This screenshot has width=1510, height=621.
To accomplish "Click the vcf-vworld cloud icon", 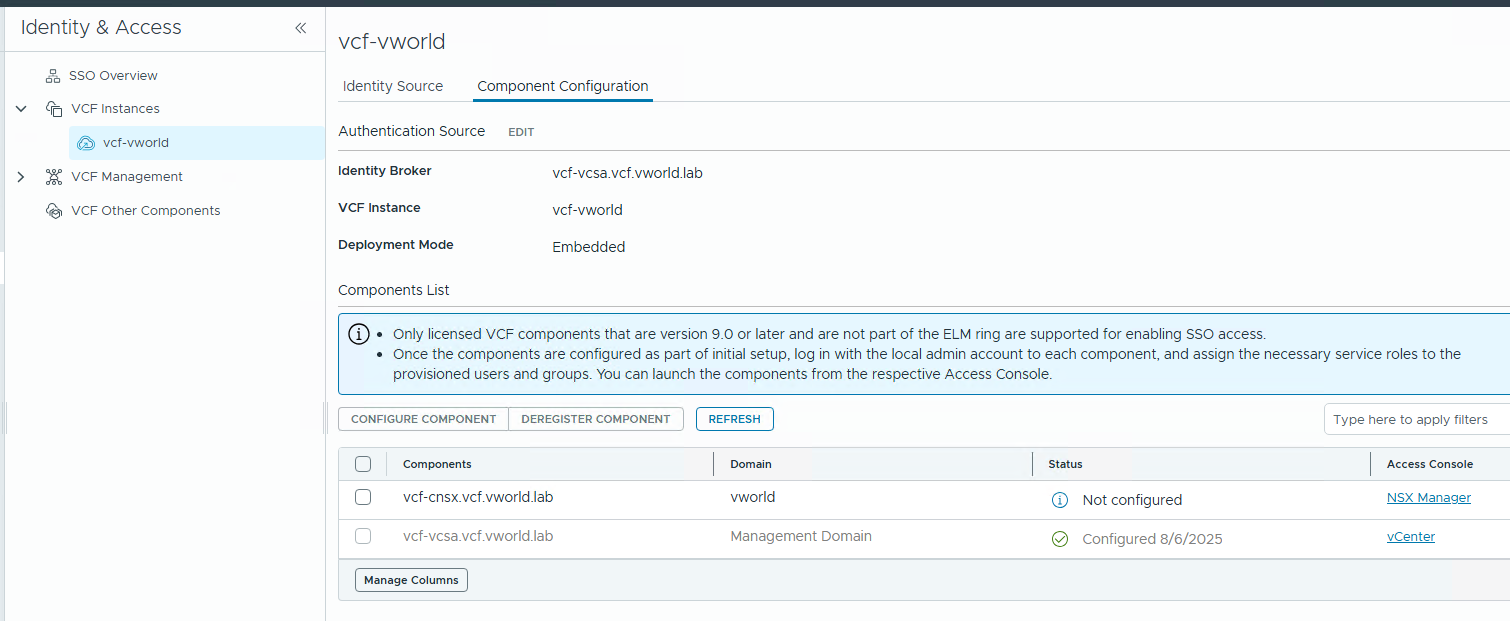I will coord(86,143).
